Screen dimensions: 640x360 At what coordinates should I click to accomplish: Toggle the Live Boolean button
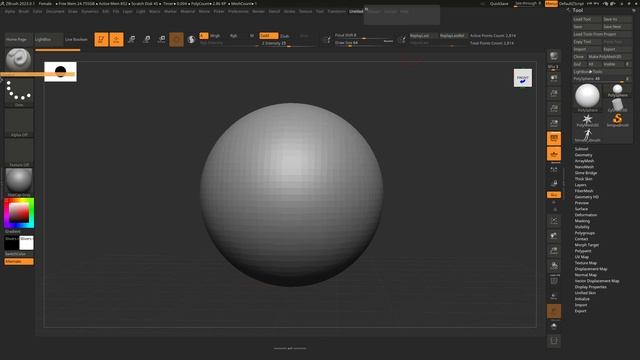(x=76, y=39)
